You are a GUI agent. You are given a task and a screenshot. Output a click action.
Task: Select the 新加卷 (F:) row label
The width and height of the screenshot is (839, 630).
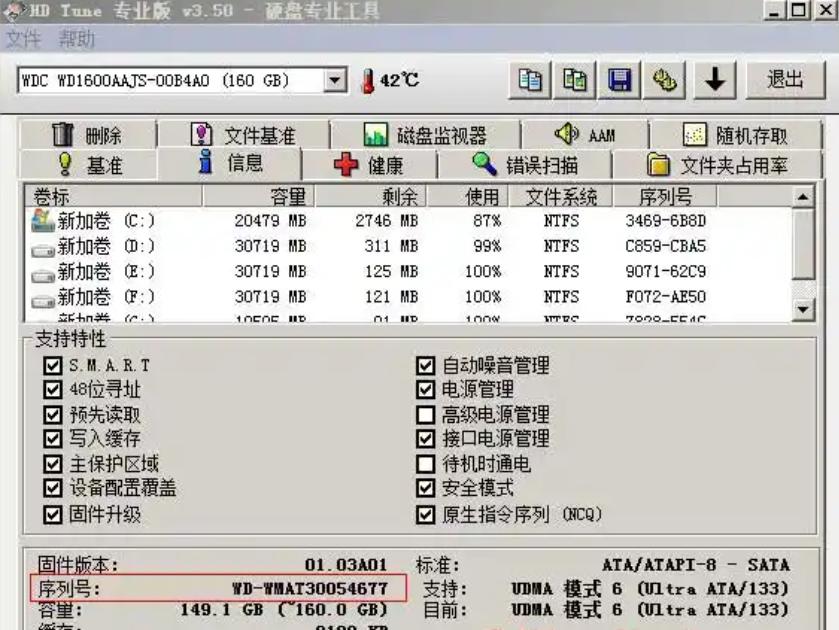click(106, 297)
